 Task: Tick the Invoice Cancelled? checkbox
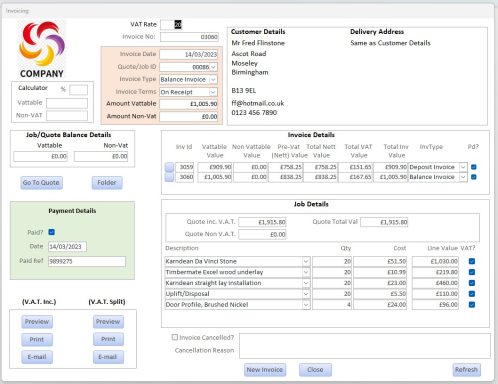[x=175, y=337]
